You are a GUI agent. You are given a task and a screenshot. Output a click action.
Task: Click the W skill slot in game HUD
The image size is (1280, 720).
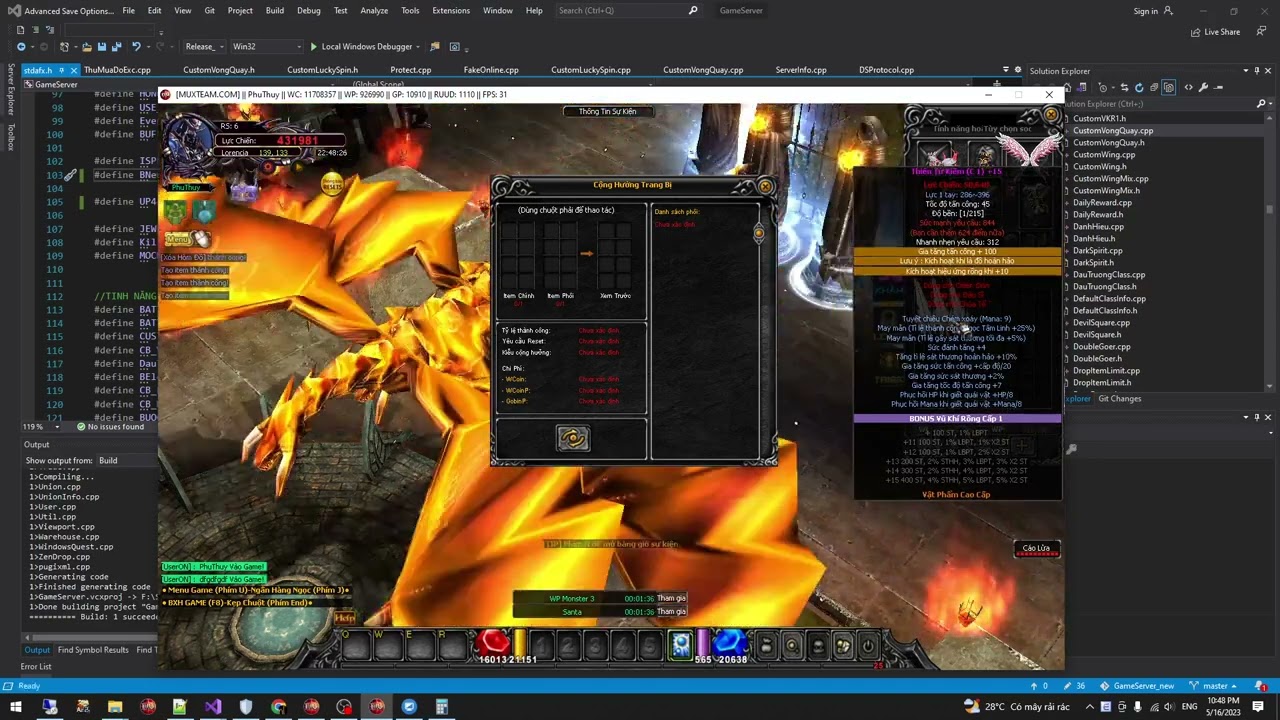(x=388, y=646)
